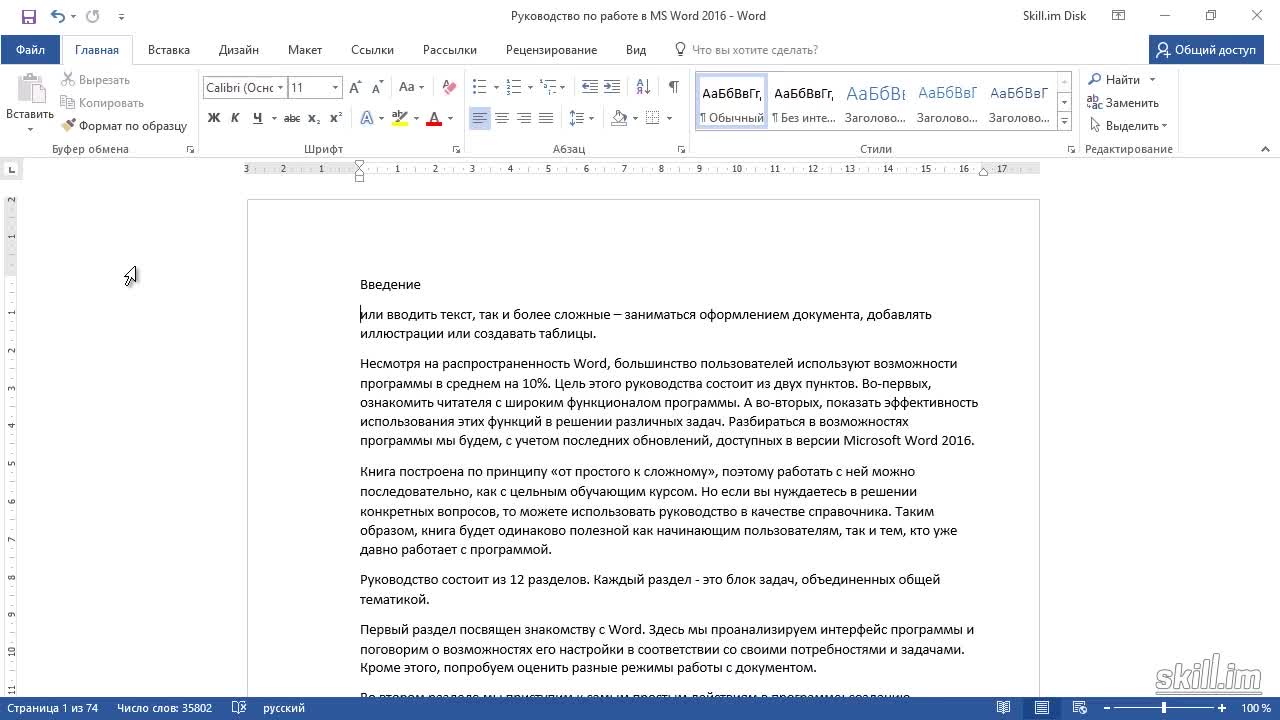Image resolution: width=1280 pixels, height=720 pixels.
Task: Apply the Обычный style
Action: click(732, 103)
